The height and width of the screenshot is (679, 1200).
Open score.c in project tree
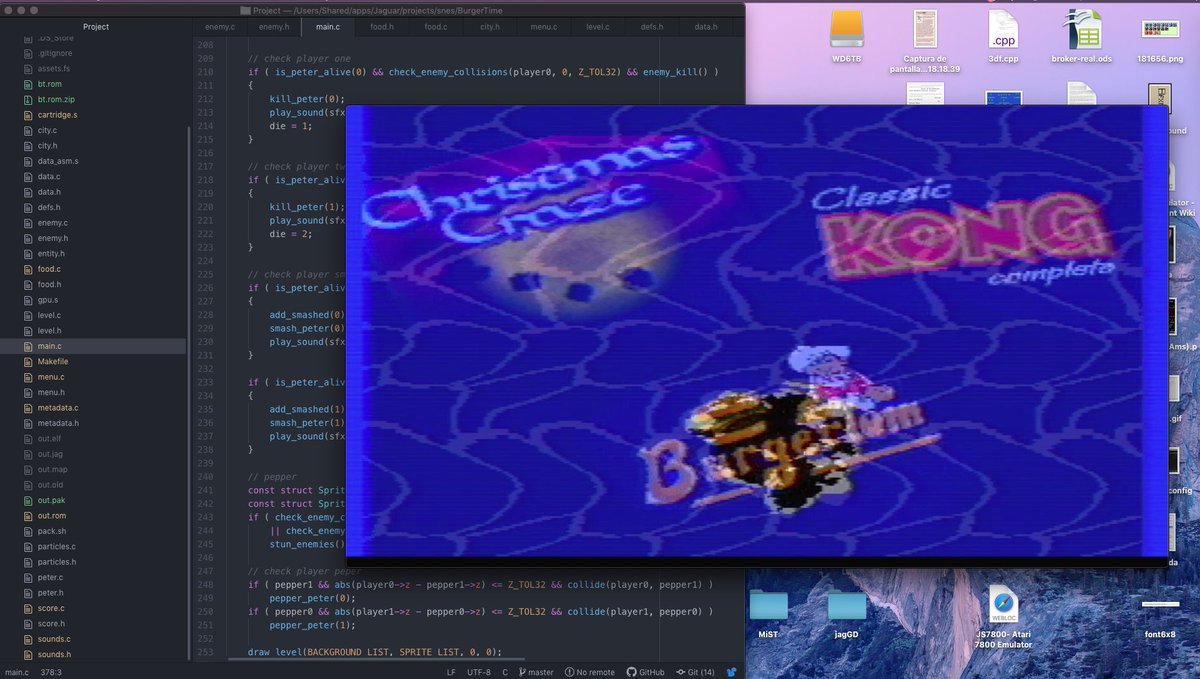pos(51,608)
